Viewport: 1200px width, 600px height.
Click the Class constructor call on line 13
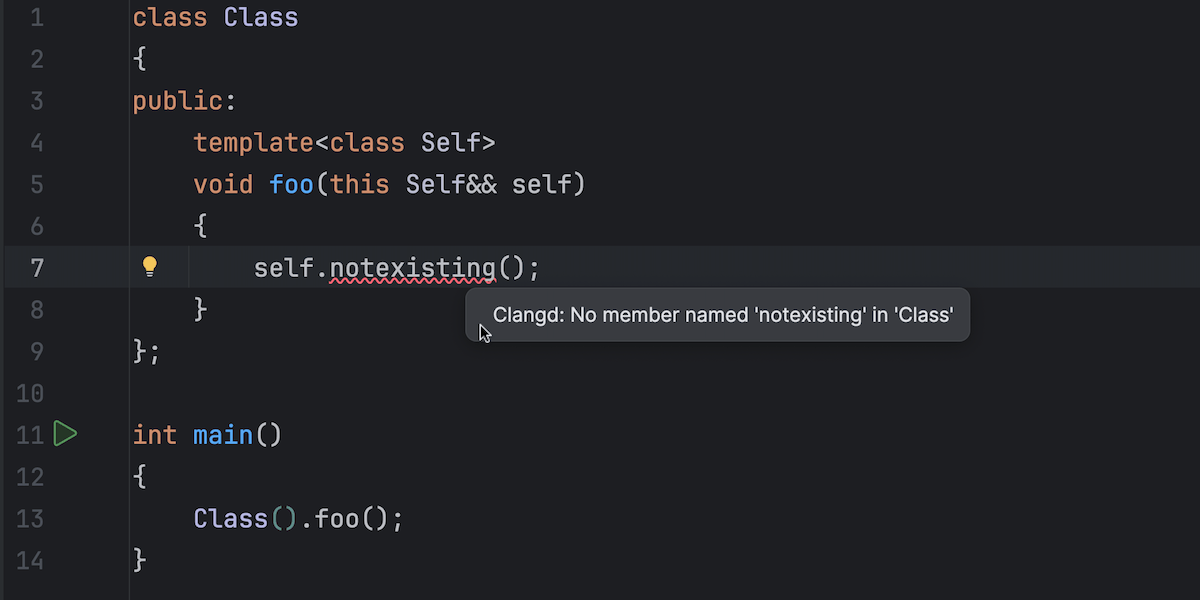tap(231, 519)
